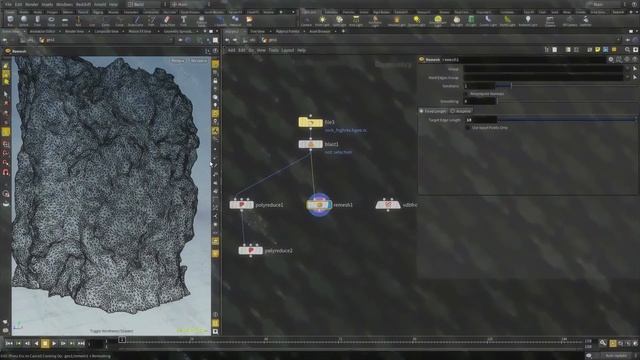640x360 pixels.
Task: Click the Box shelf tool
Action: tap(10, 20)
